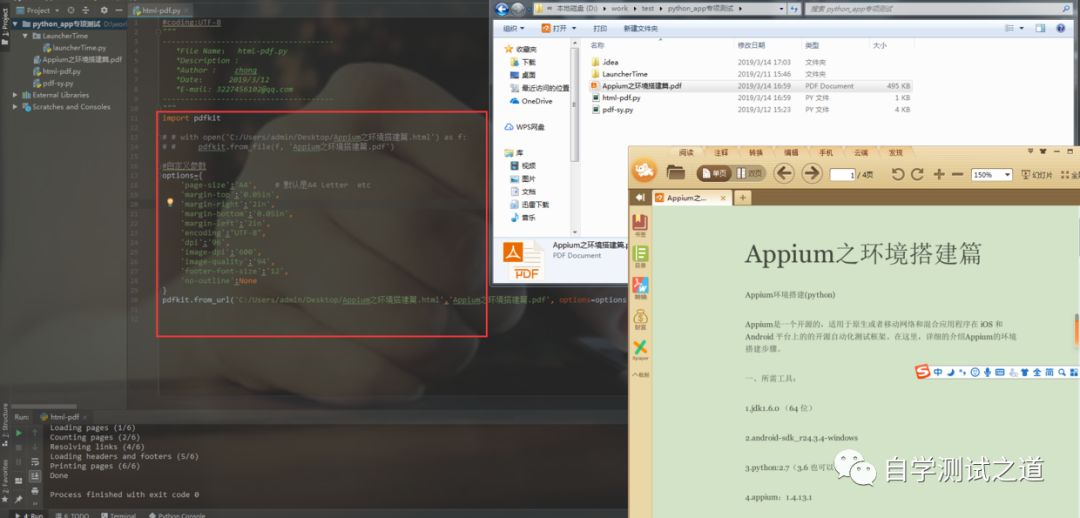
Task: Close the Appium PDF document tab
Action: pyautogui.click(x=723, y=198)
